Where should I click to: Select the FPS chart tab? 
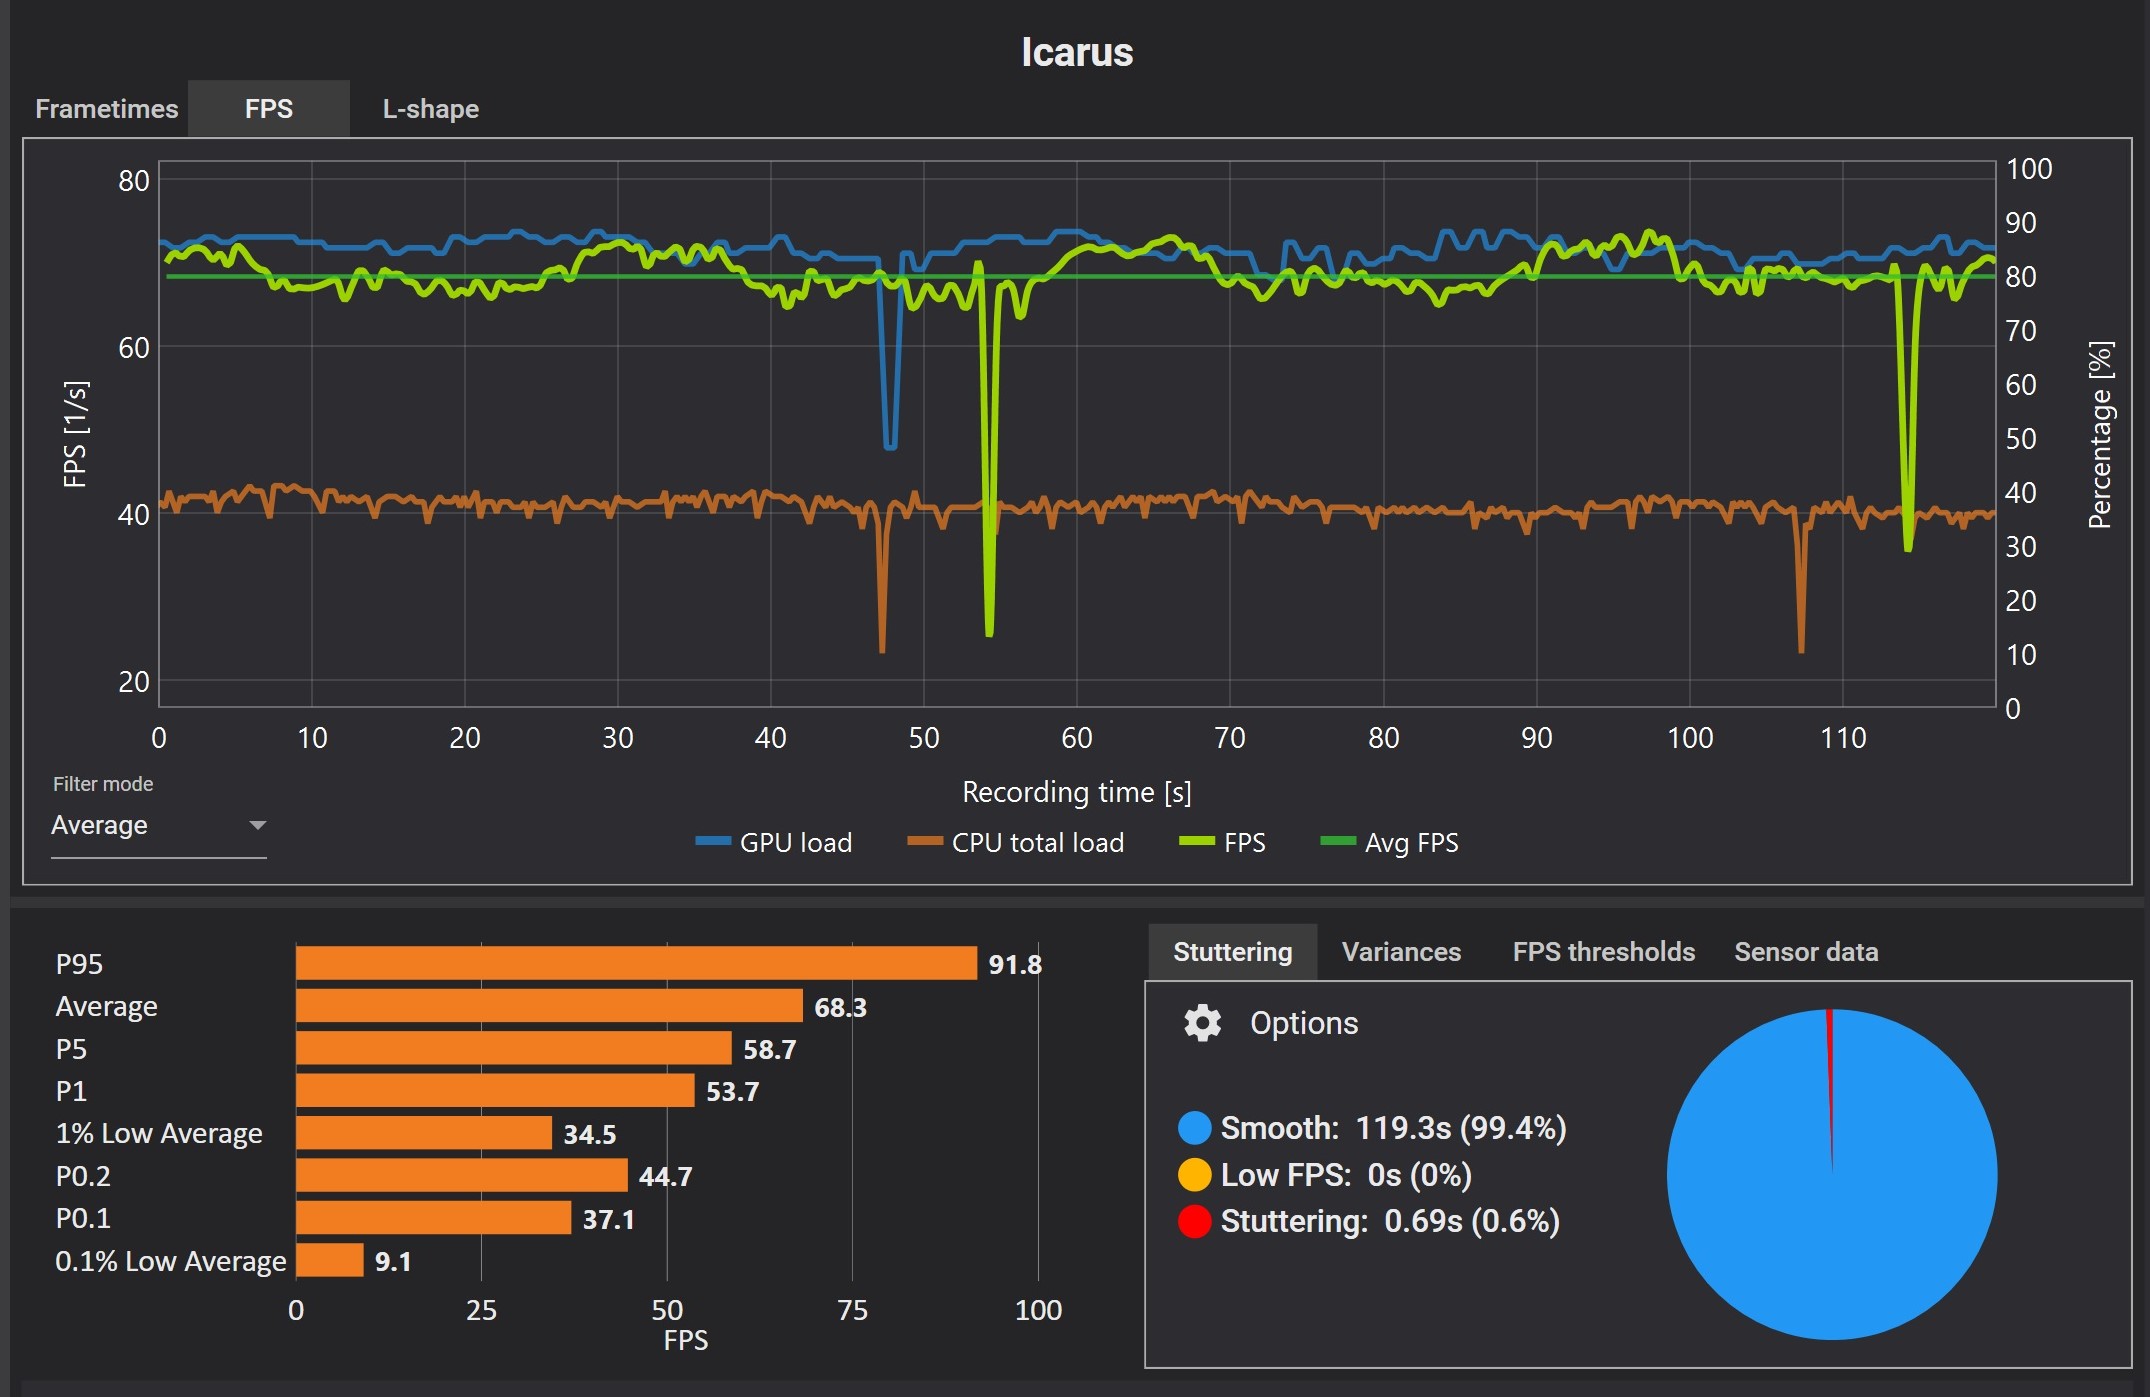[268, 109]
